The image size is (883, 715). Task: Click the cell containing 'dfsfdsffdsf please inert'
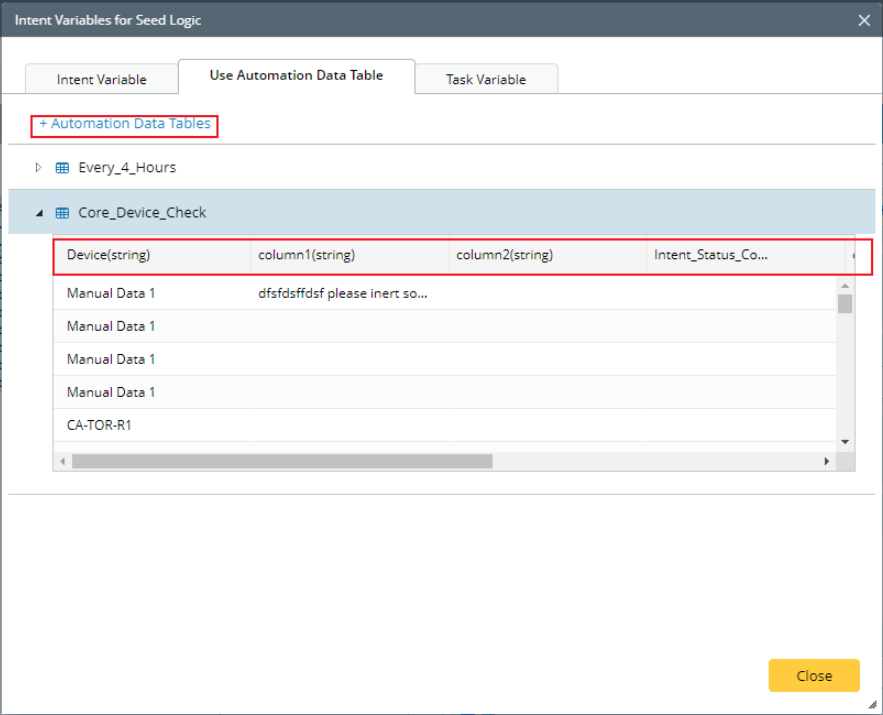(343, 294)
